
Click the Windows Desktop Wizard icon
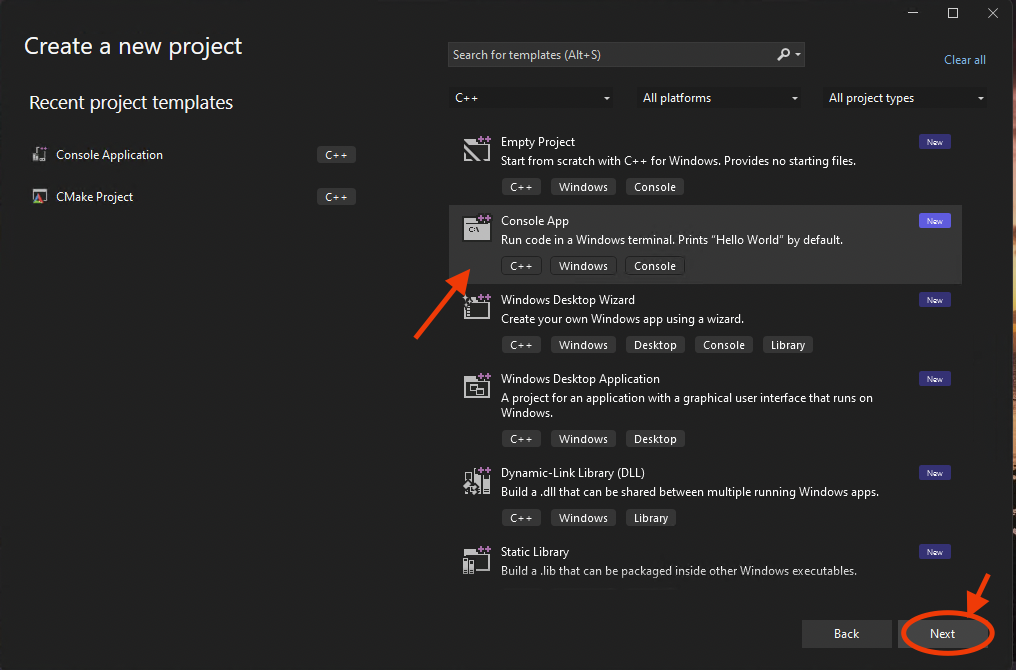(477, 306)
